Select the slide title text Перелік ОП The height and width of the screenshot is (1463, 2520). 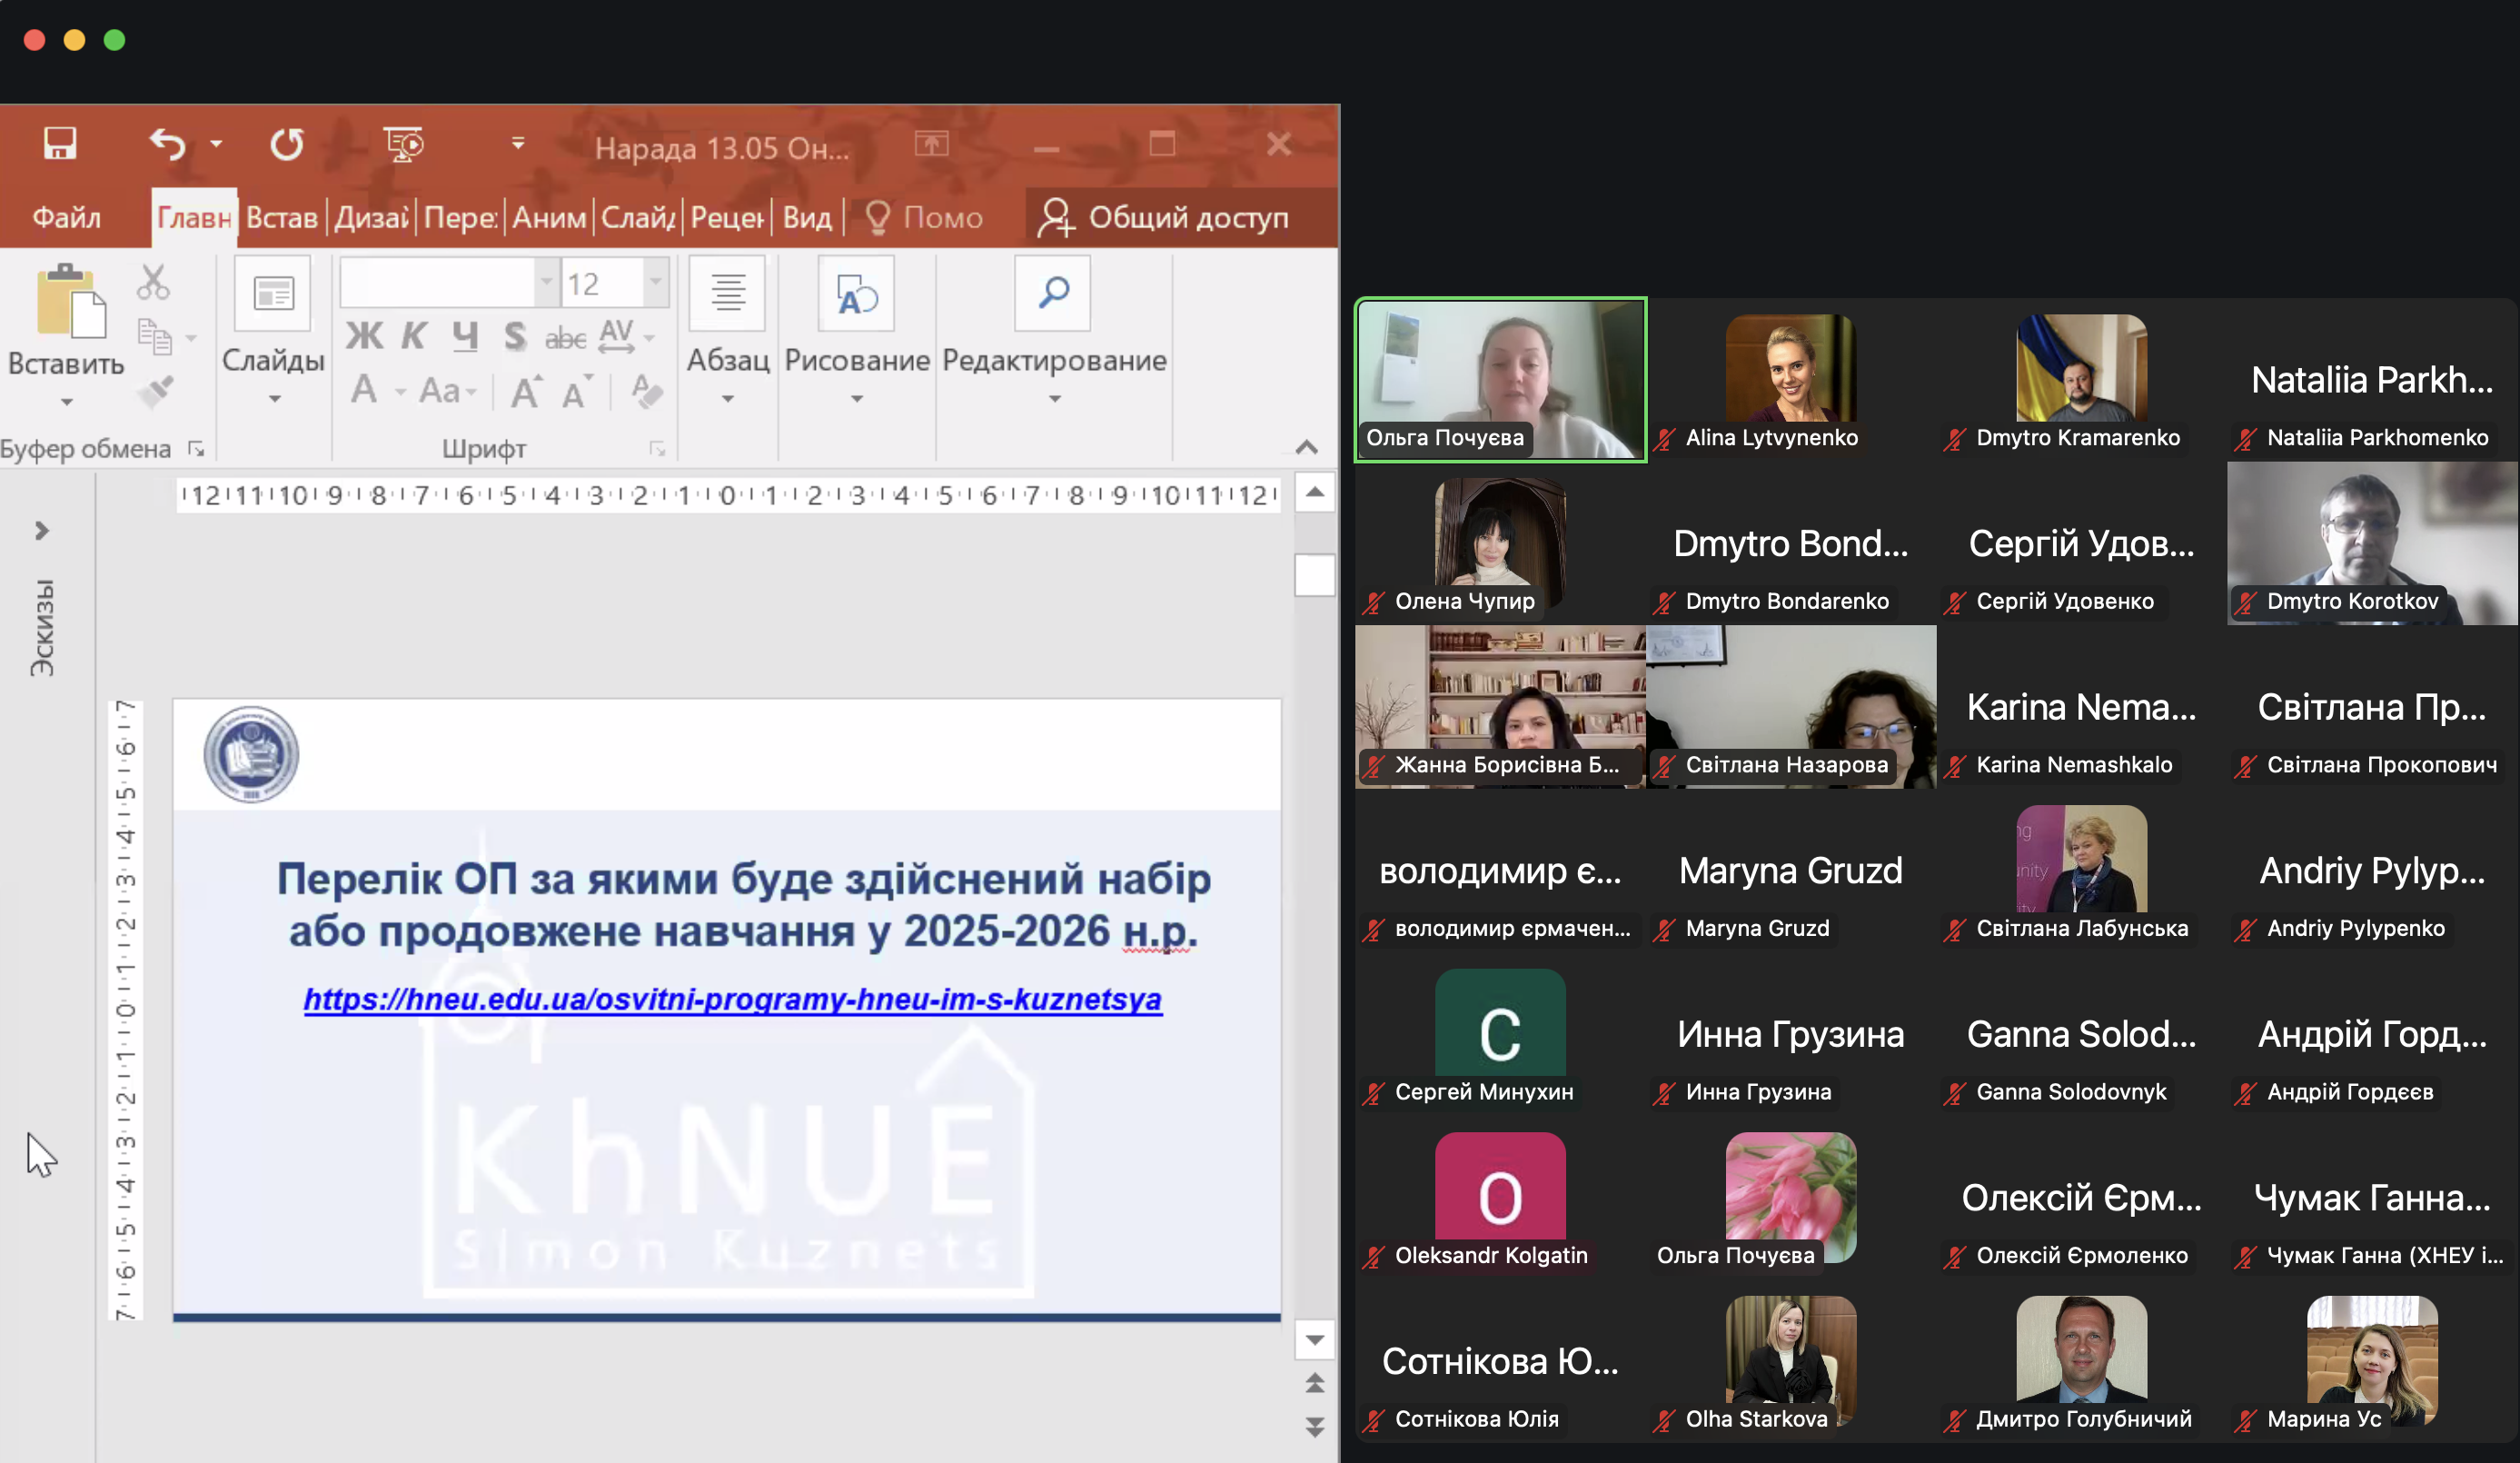(743, 905)
